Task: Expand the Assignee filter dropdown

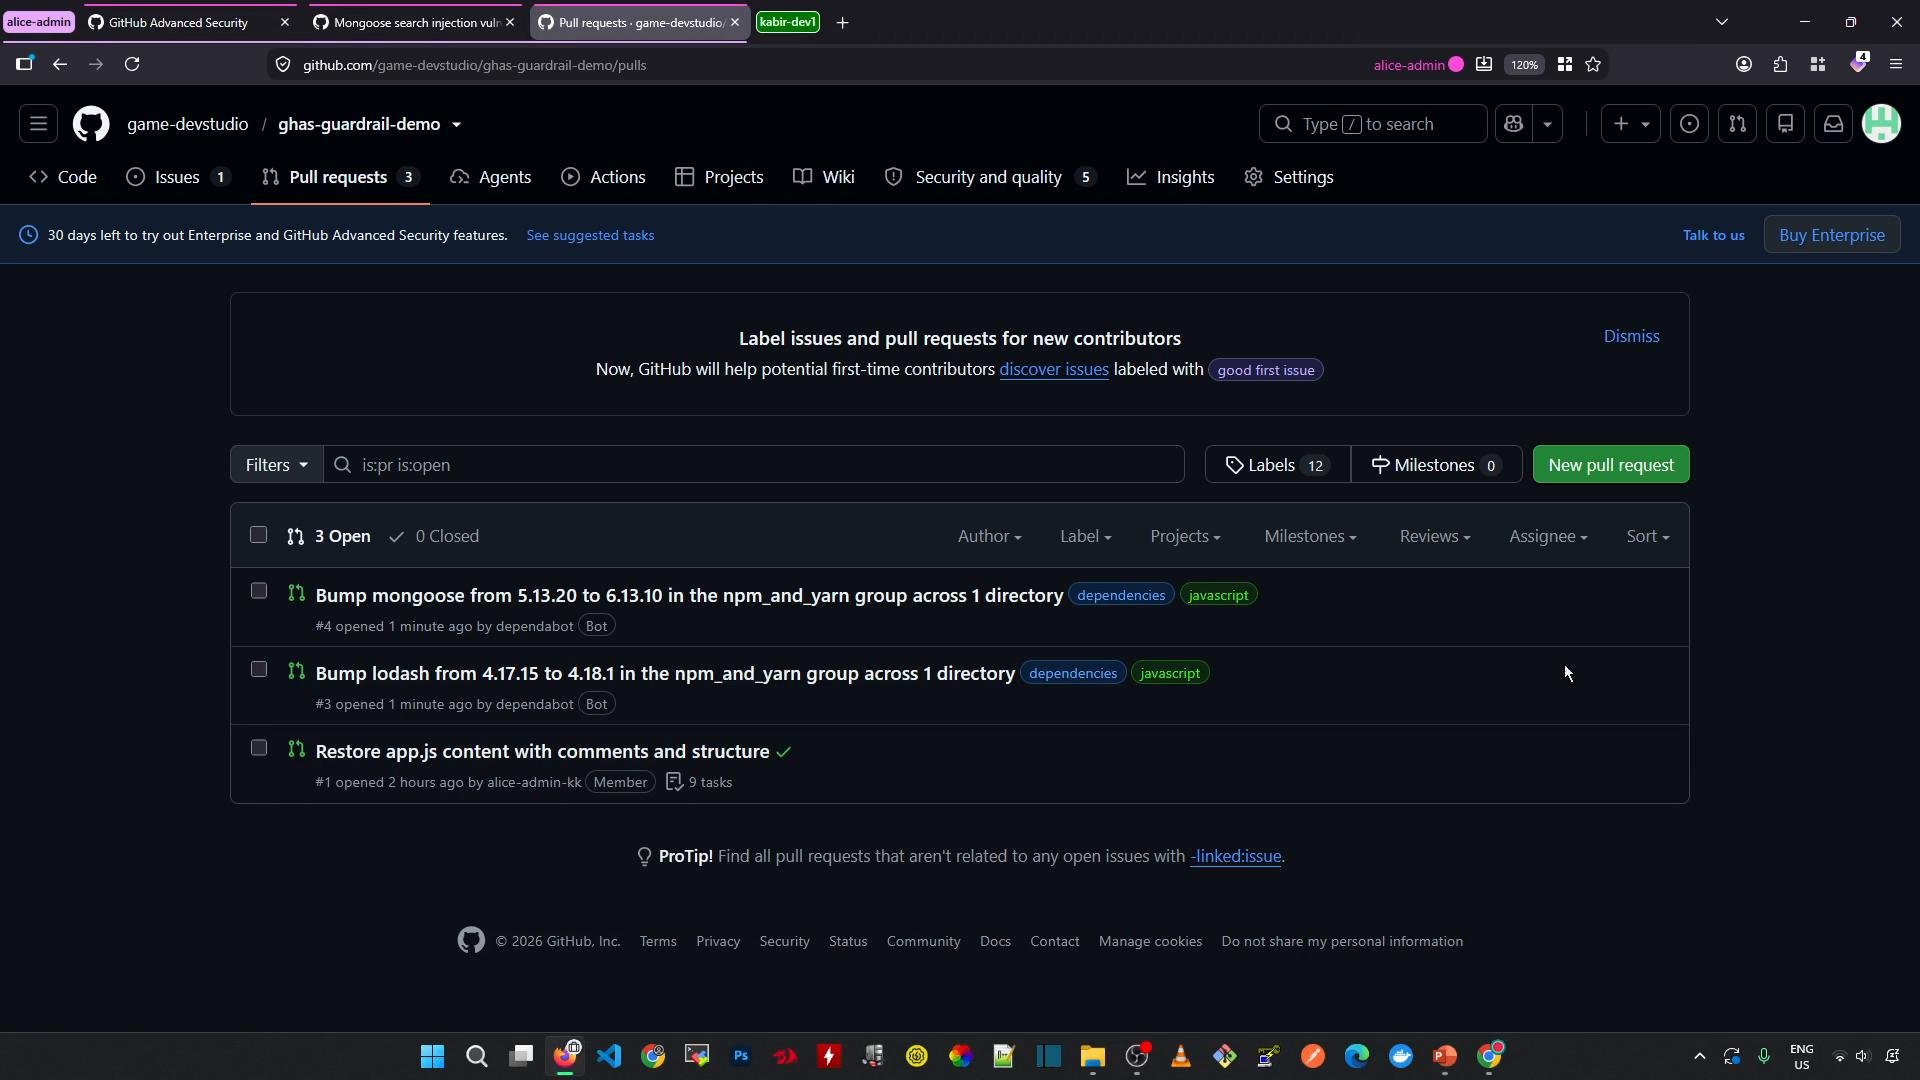Action: 1548,536
